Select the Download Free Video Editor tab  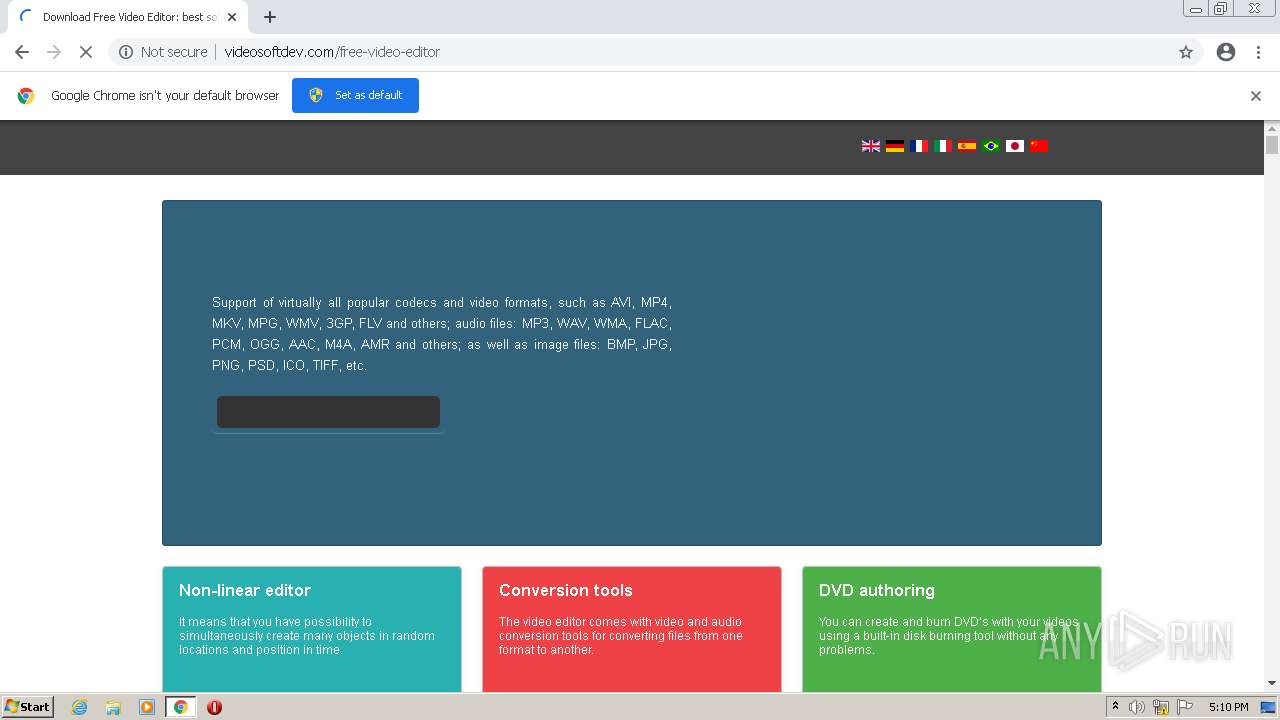coord(127,17)
